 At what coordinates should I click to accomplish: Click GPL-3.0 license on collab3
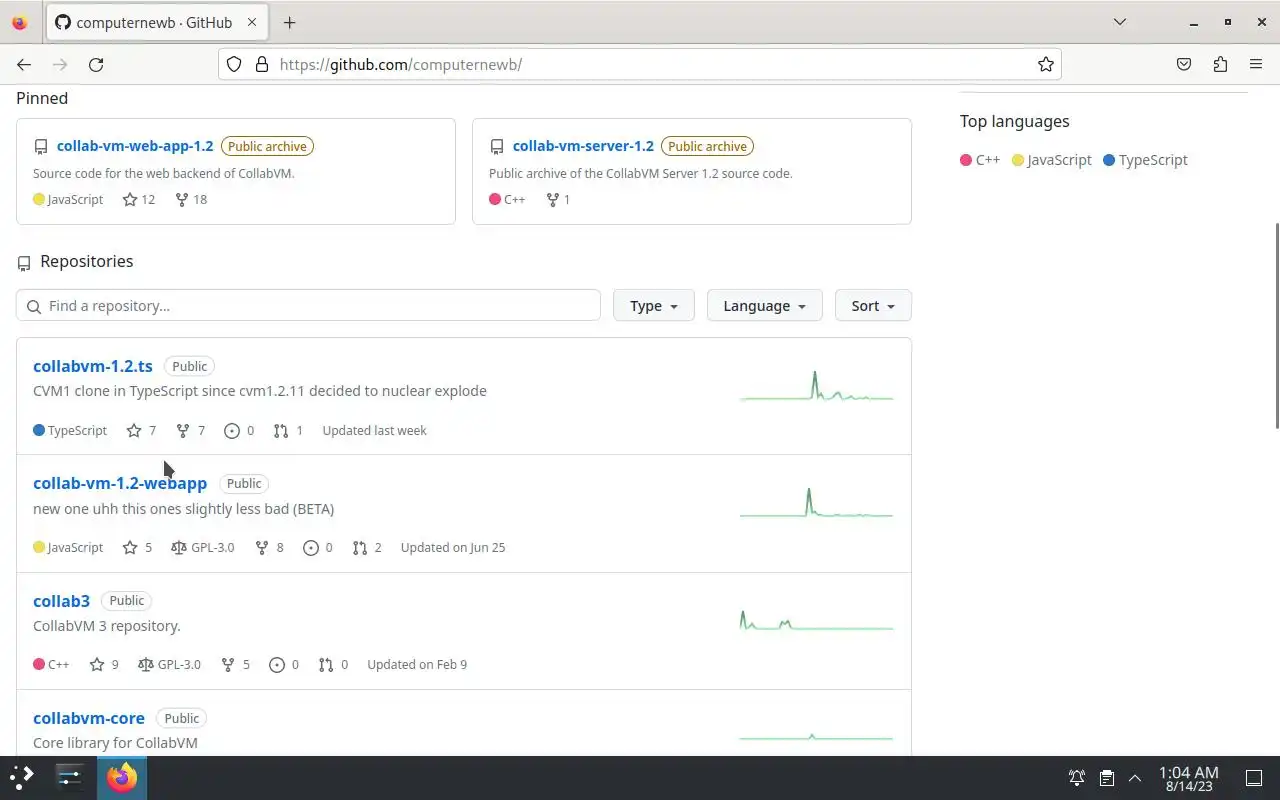(x=169, y=664)
